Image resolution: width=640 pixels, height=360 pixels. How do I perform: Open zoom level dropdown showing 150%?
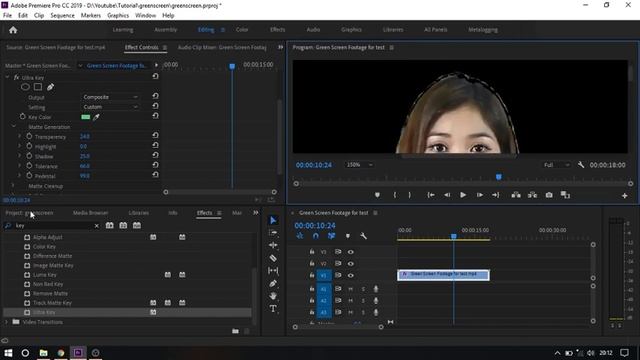(x=359, y=165)
